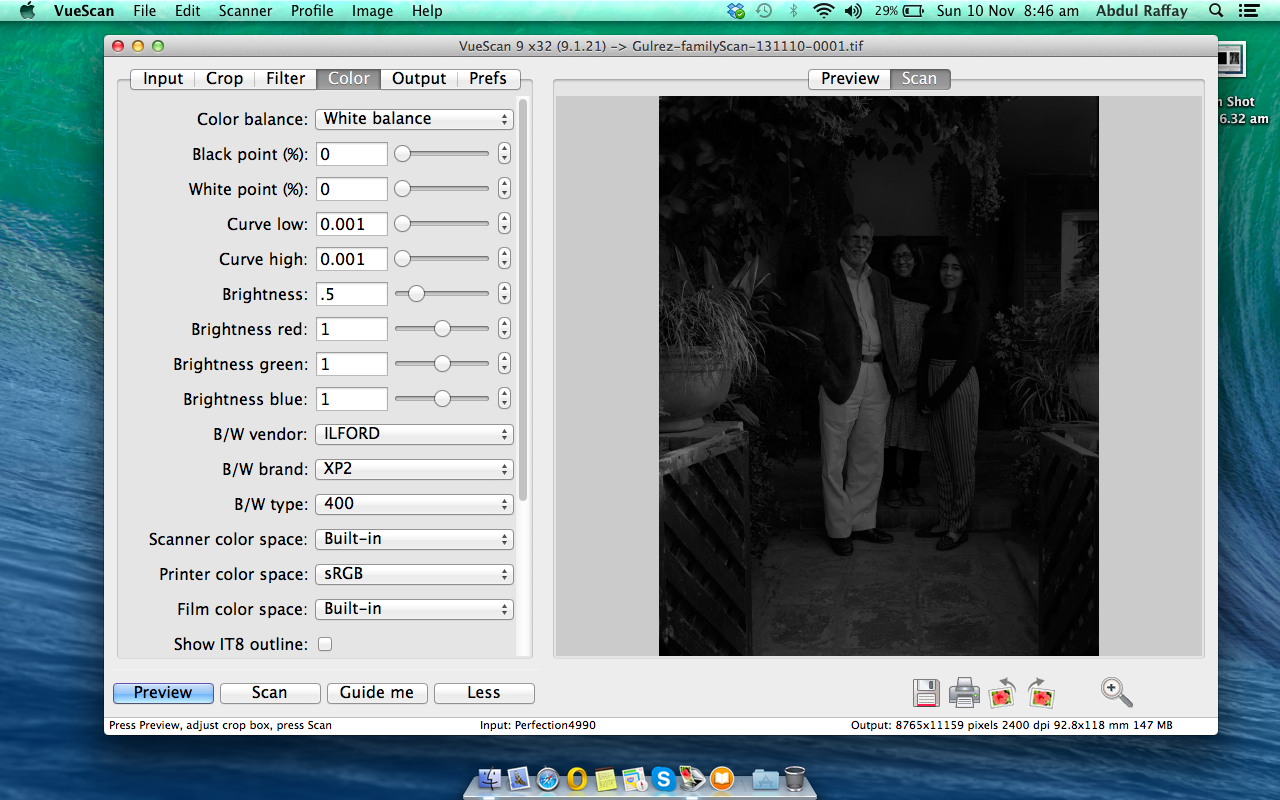Click the volume icon in the menu bar
This screenshot has height=800, width=1280.
pos(852,11)
